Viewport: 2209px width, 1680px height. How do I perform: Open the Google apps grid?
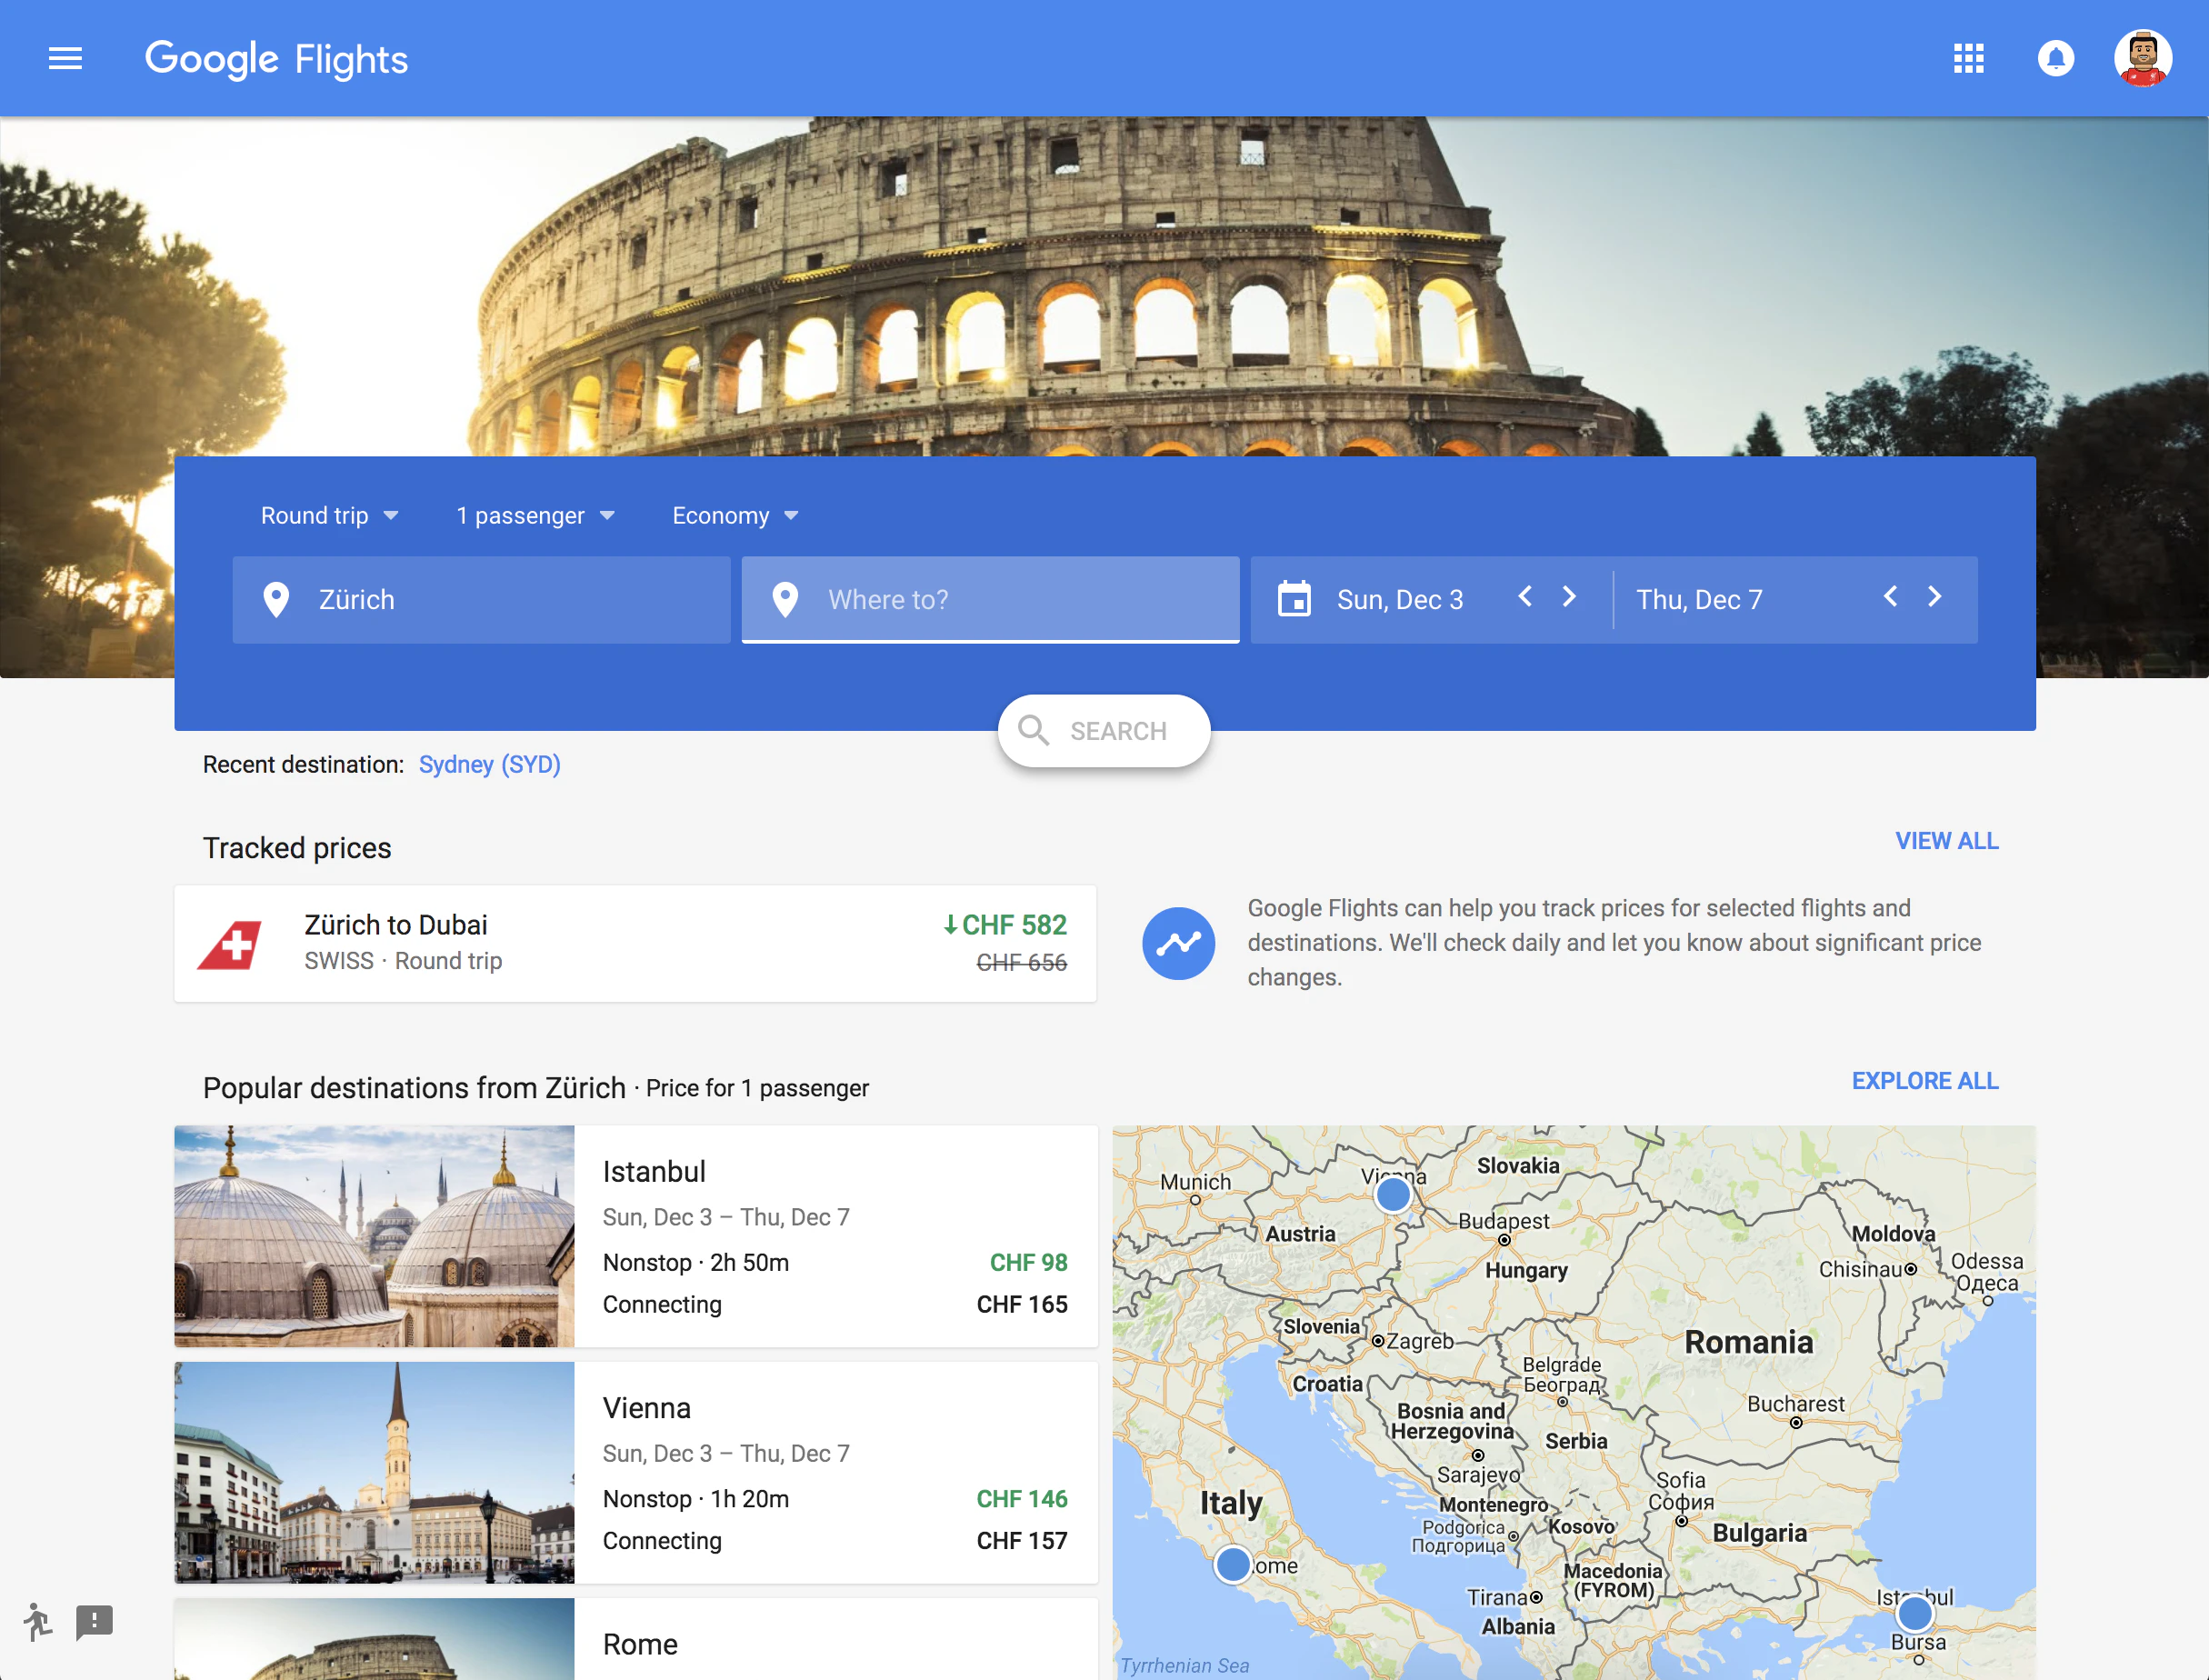[1968, 59]
